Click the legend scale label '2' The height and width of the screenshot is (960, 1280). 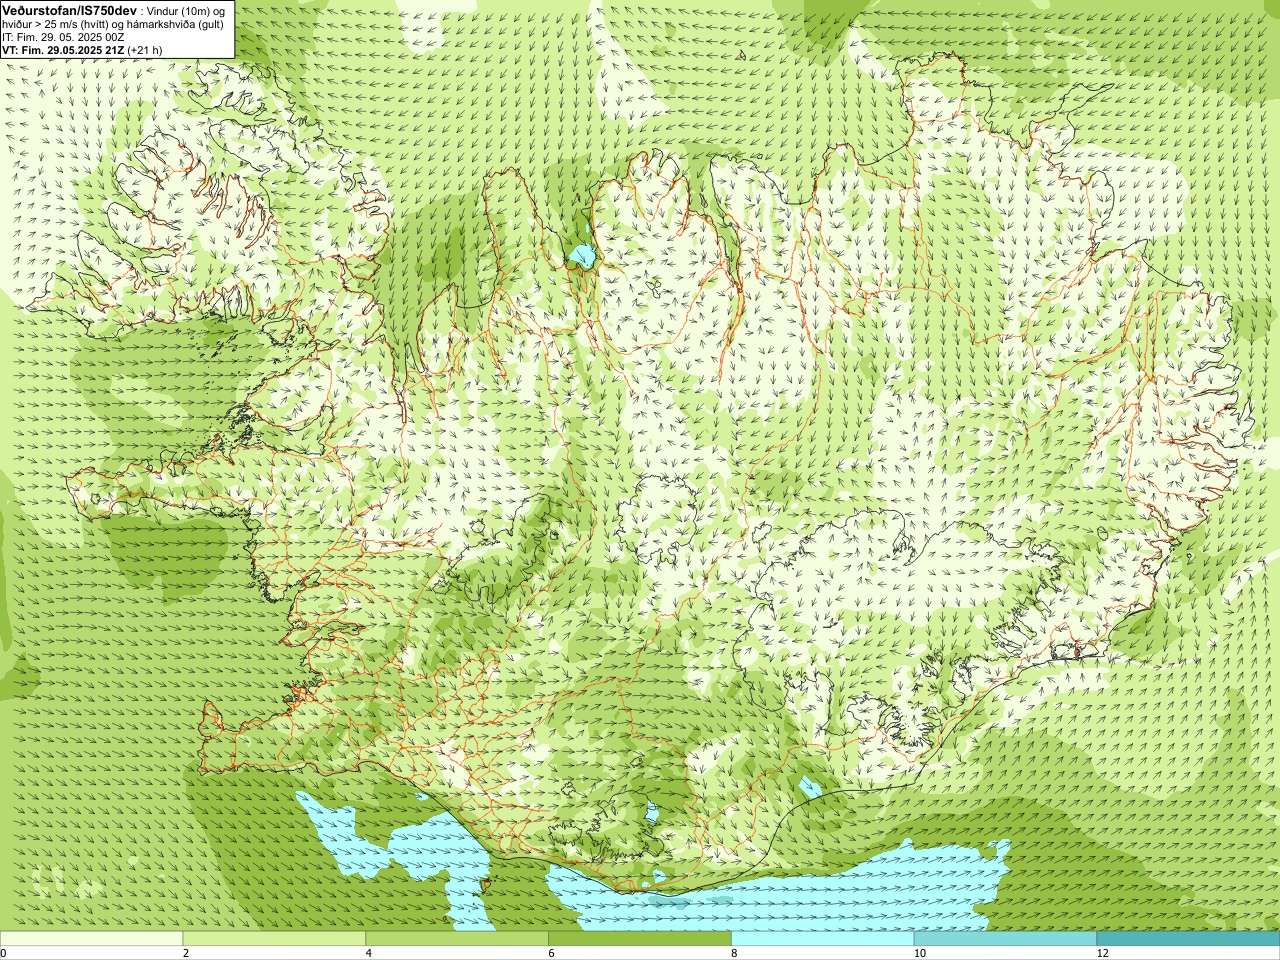point(186,953)
